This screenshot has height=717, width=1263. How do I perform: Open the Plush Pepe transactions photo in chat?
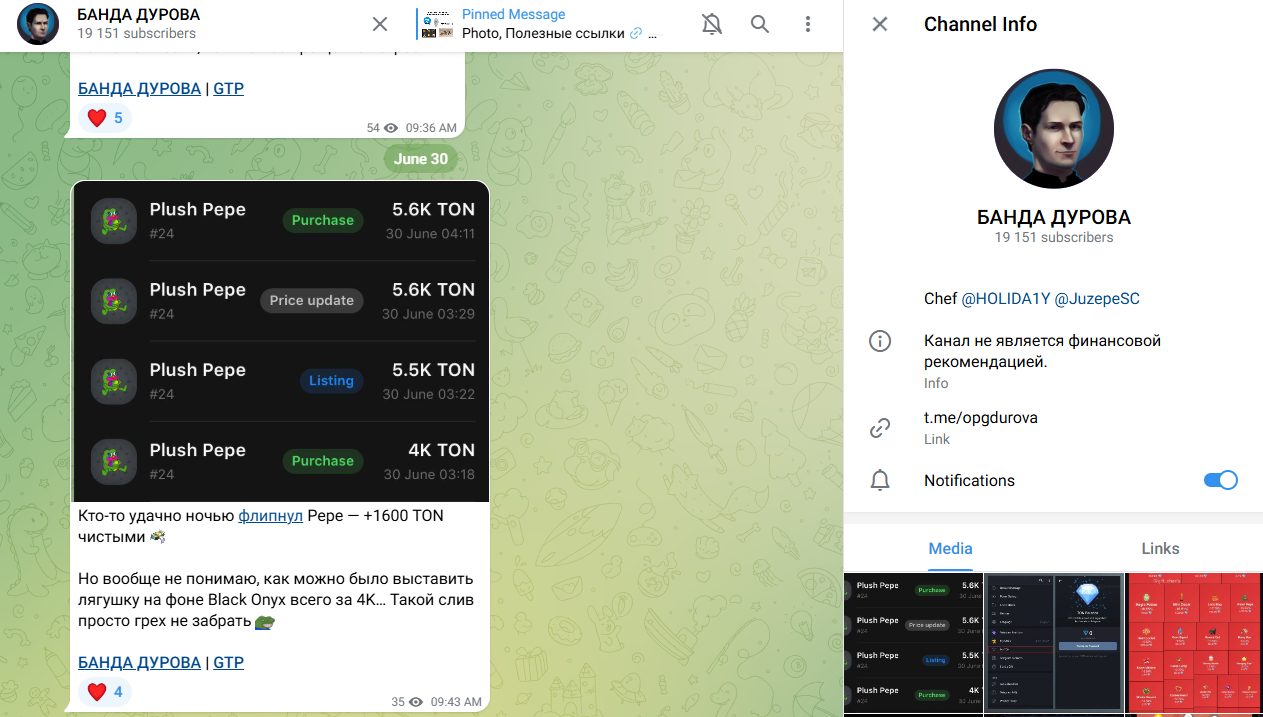(280, 342)
